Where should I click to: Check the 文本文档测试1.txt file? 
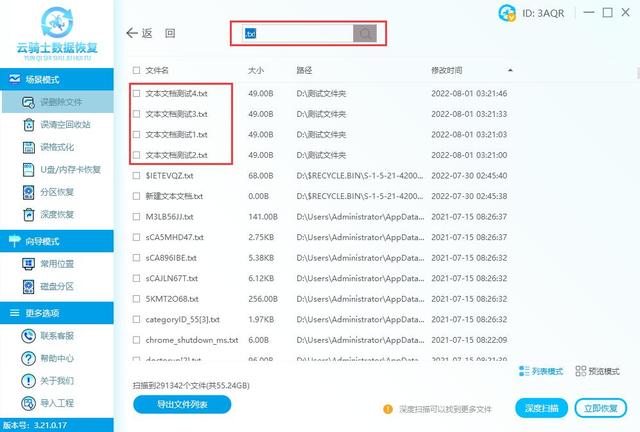point(136,134)
